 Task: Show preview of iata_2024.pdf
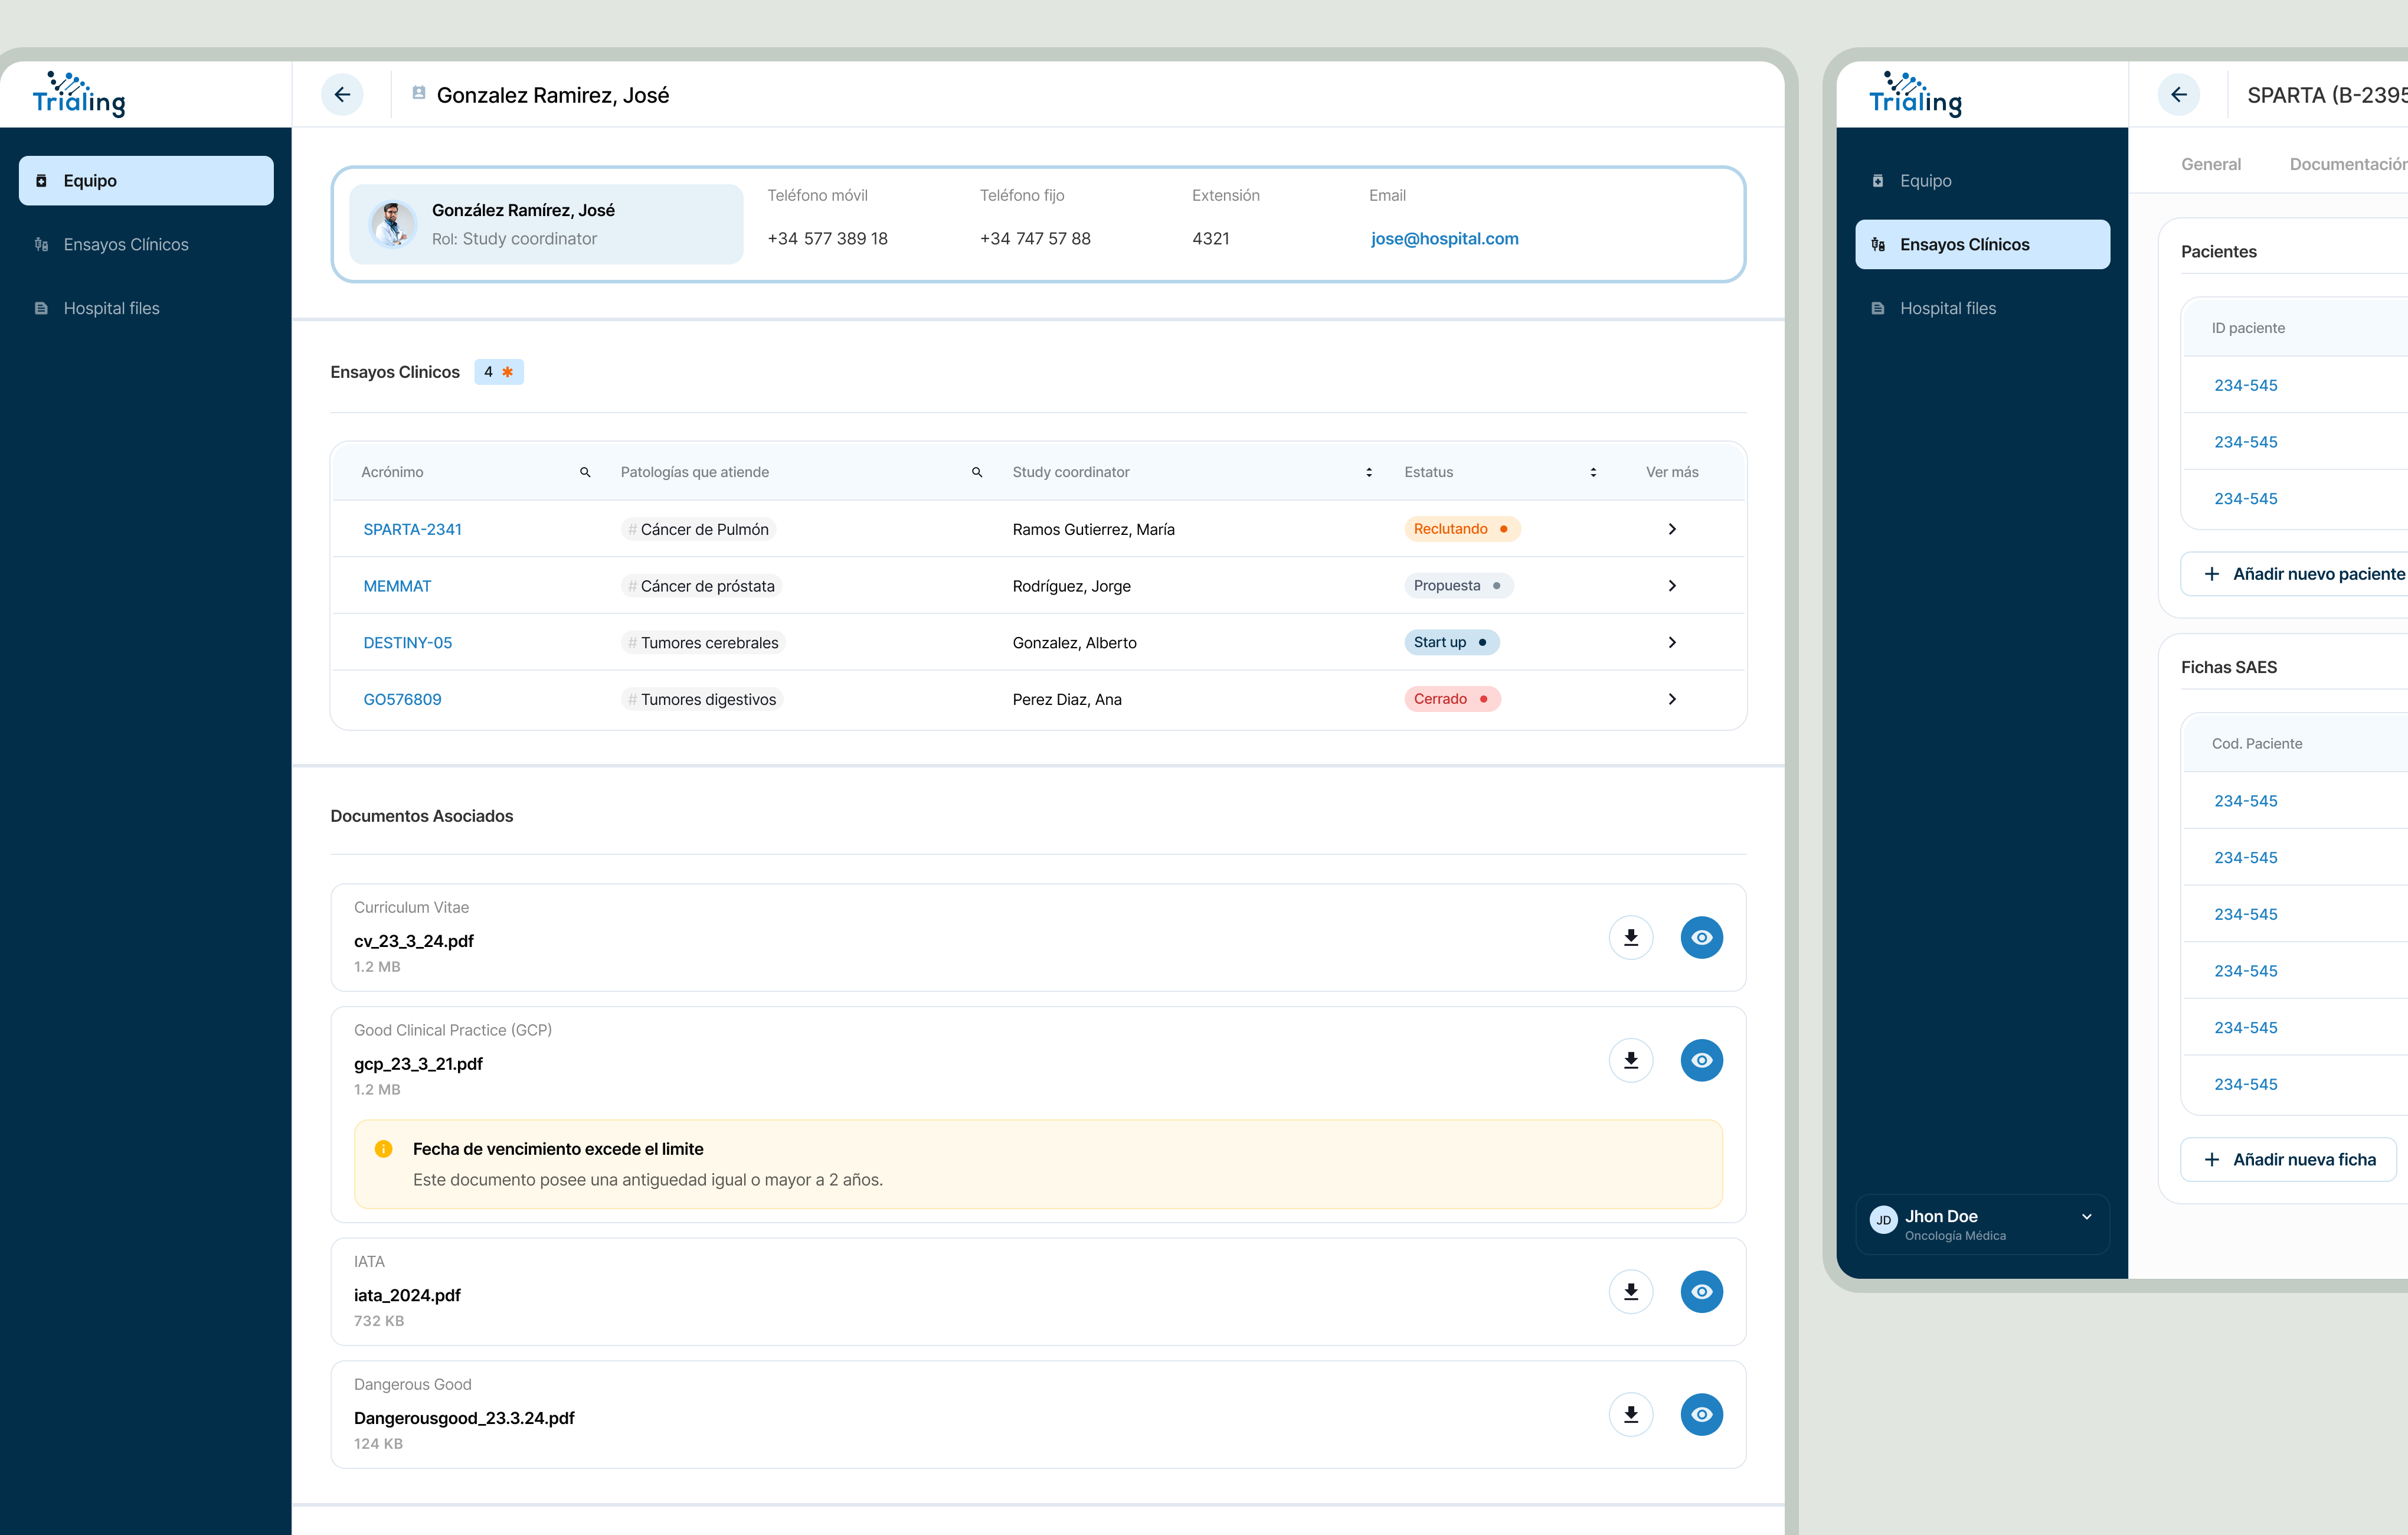click(1702, 1291)
